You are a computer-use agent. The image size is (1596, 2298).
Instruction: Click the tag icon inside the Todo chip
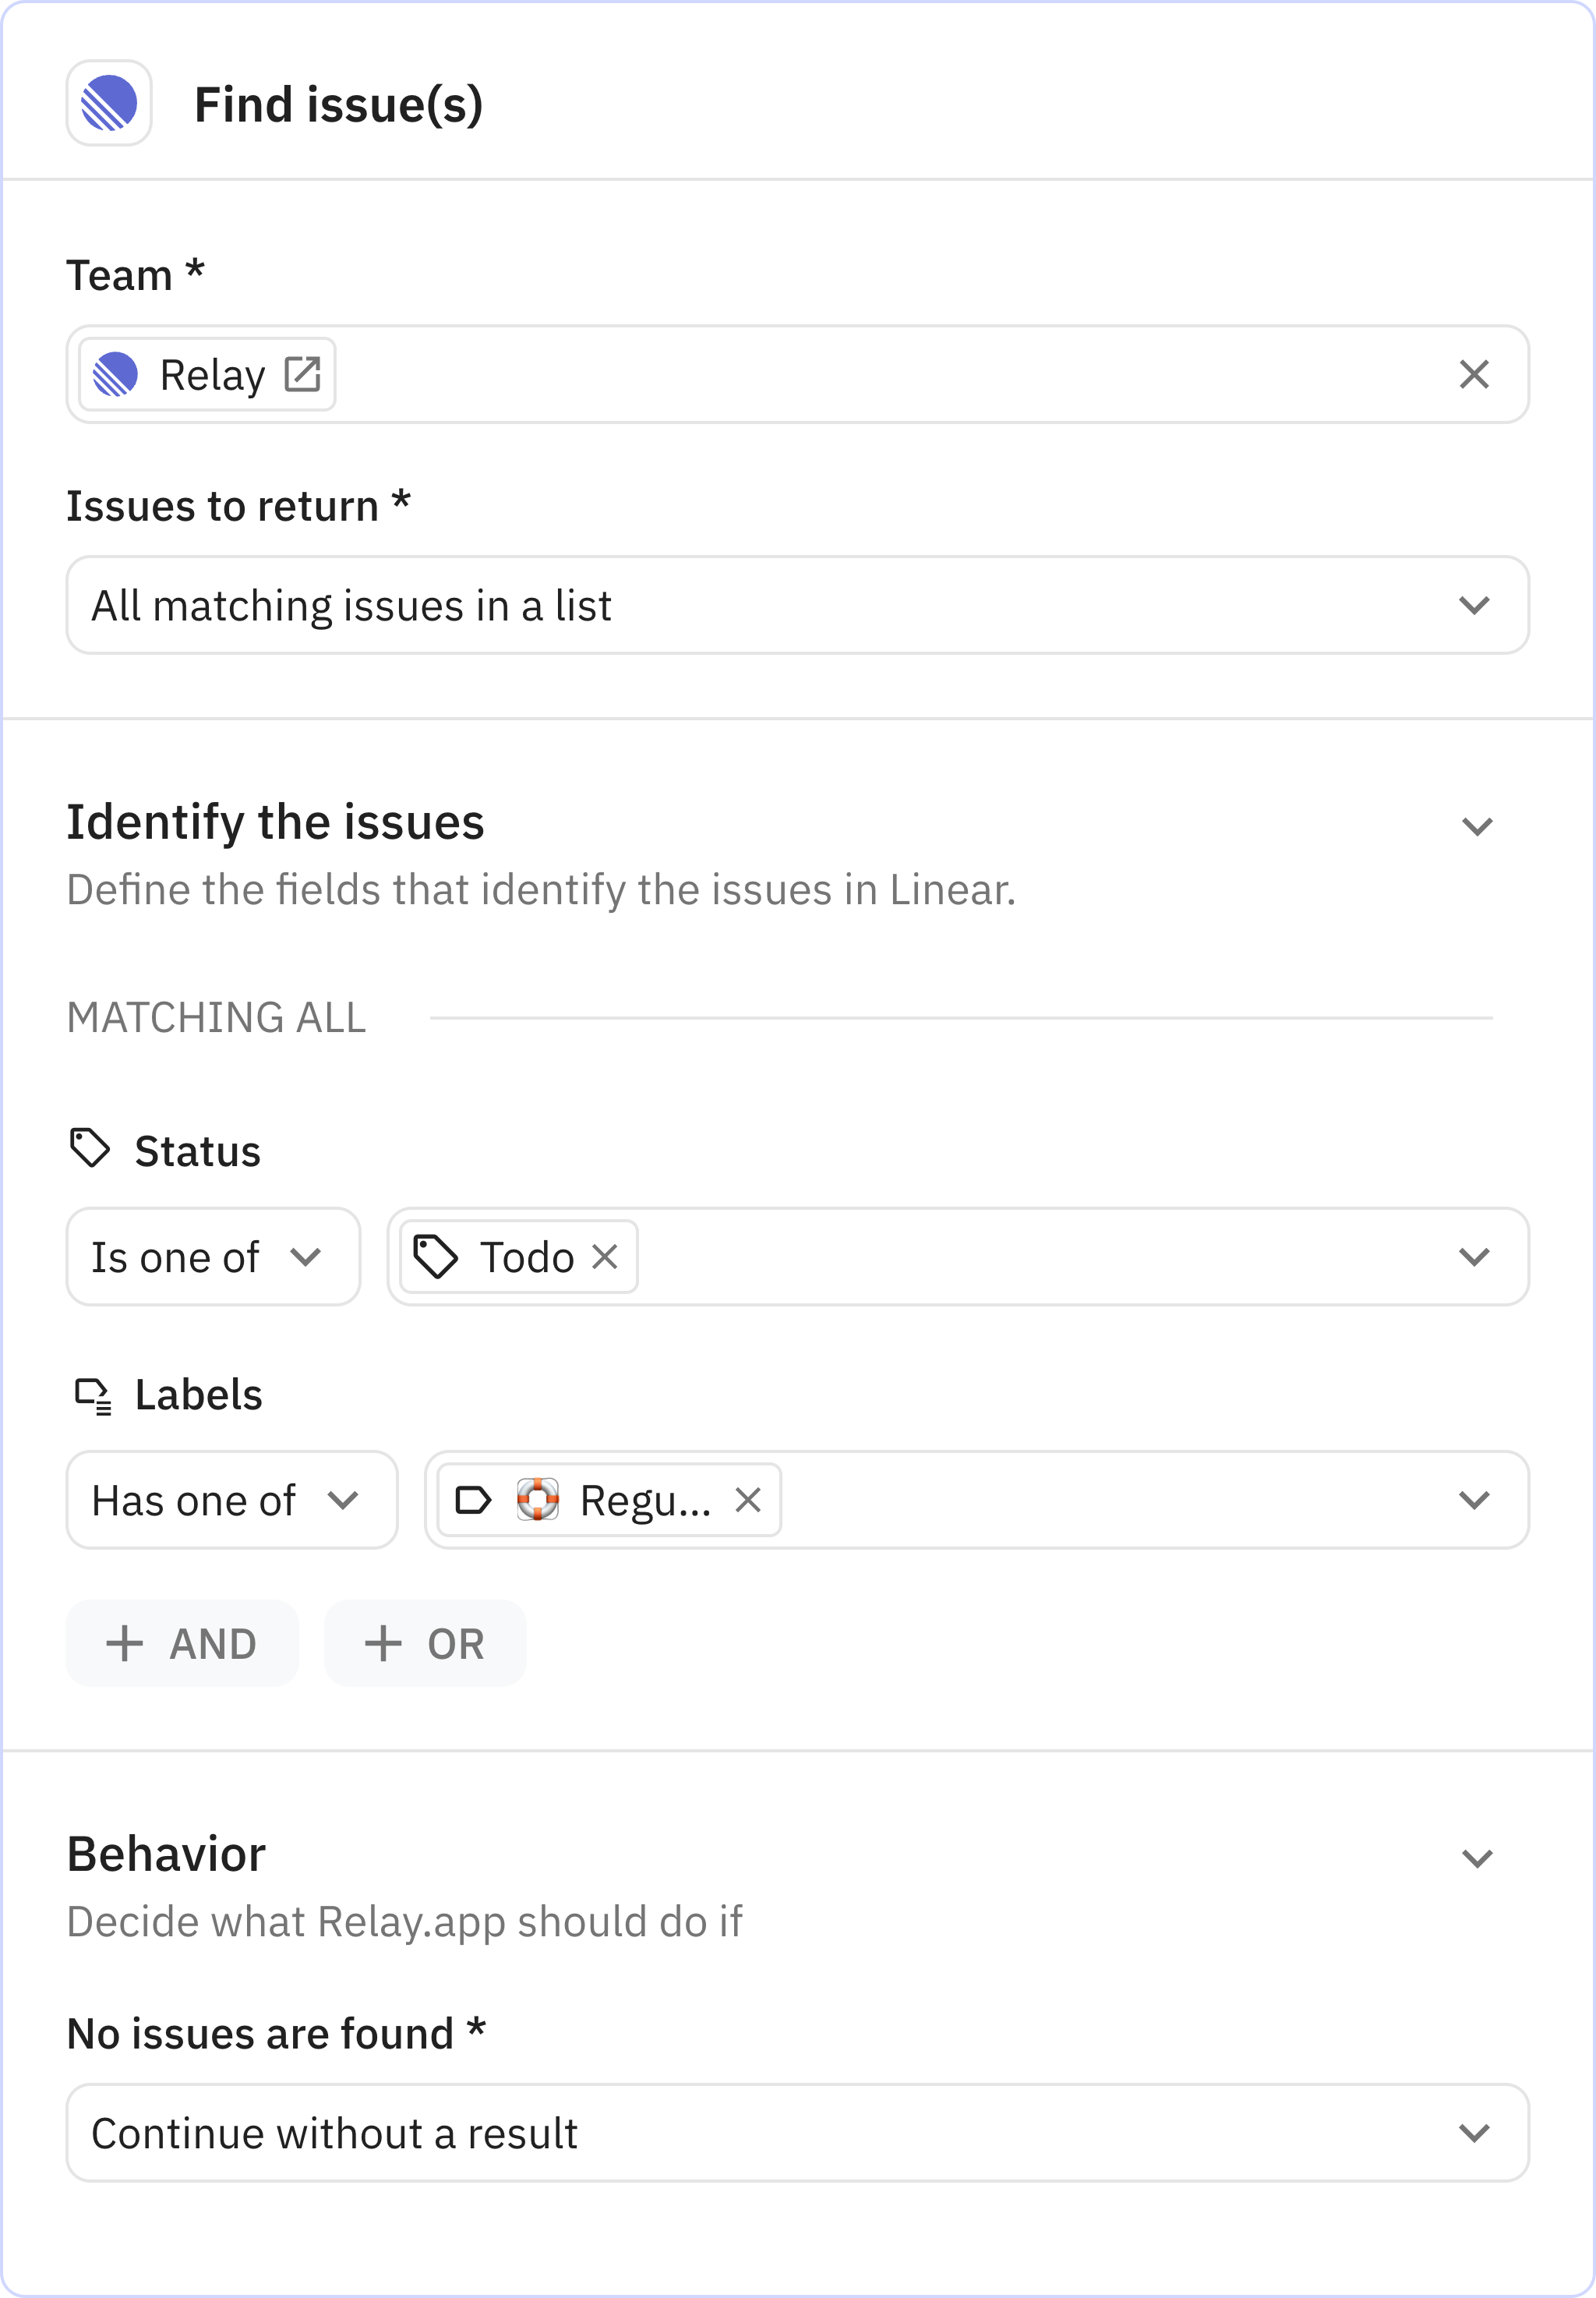click(x=437, y=1257)
